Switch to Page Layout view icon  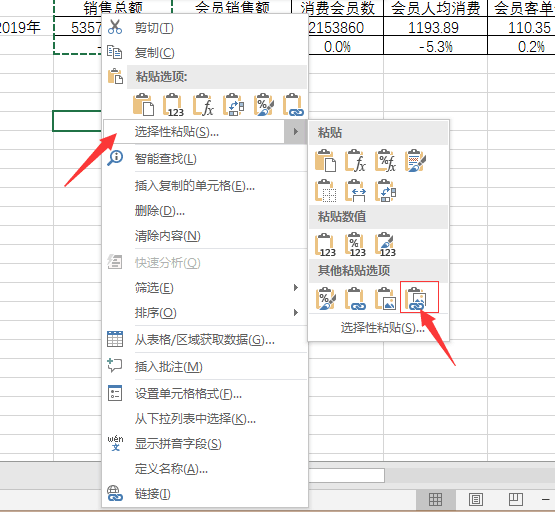pos(475,500)
